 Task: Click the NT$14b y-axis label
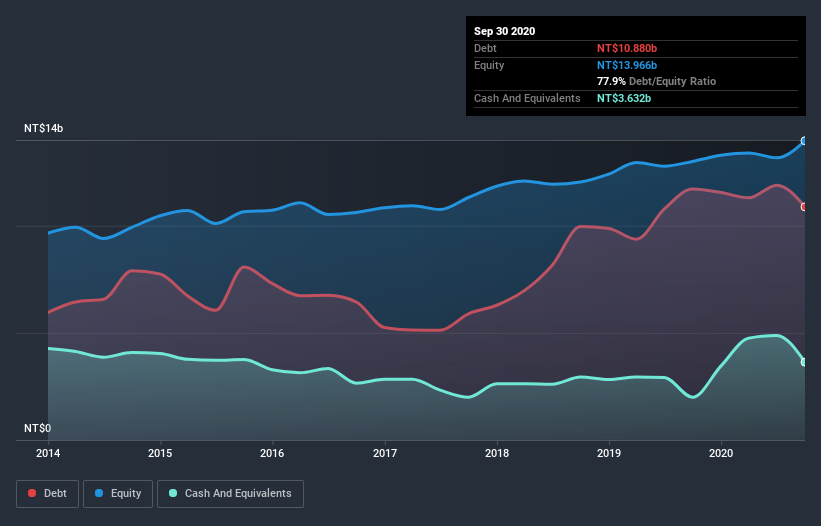45,129
